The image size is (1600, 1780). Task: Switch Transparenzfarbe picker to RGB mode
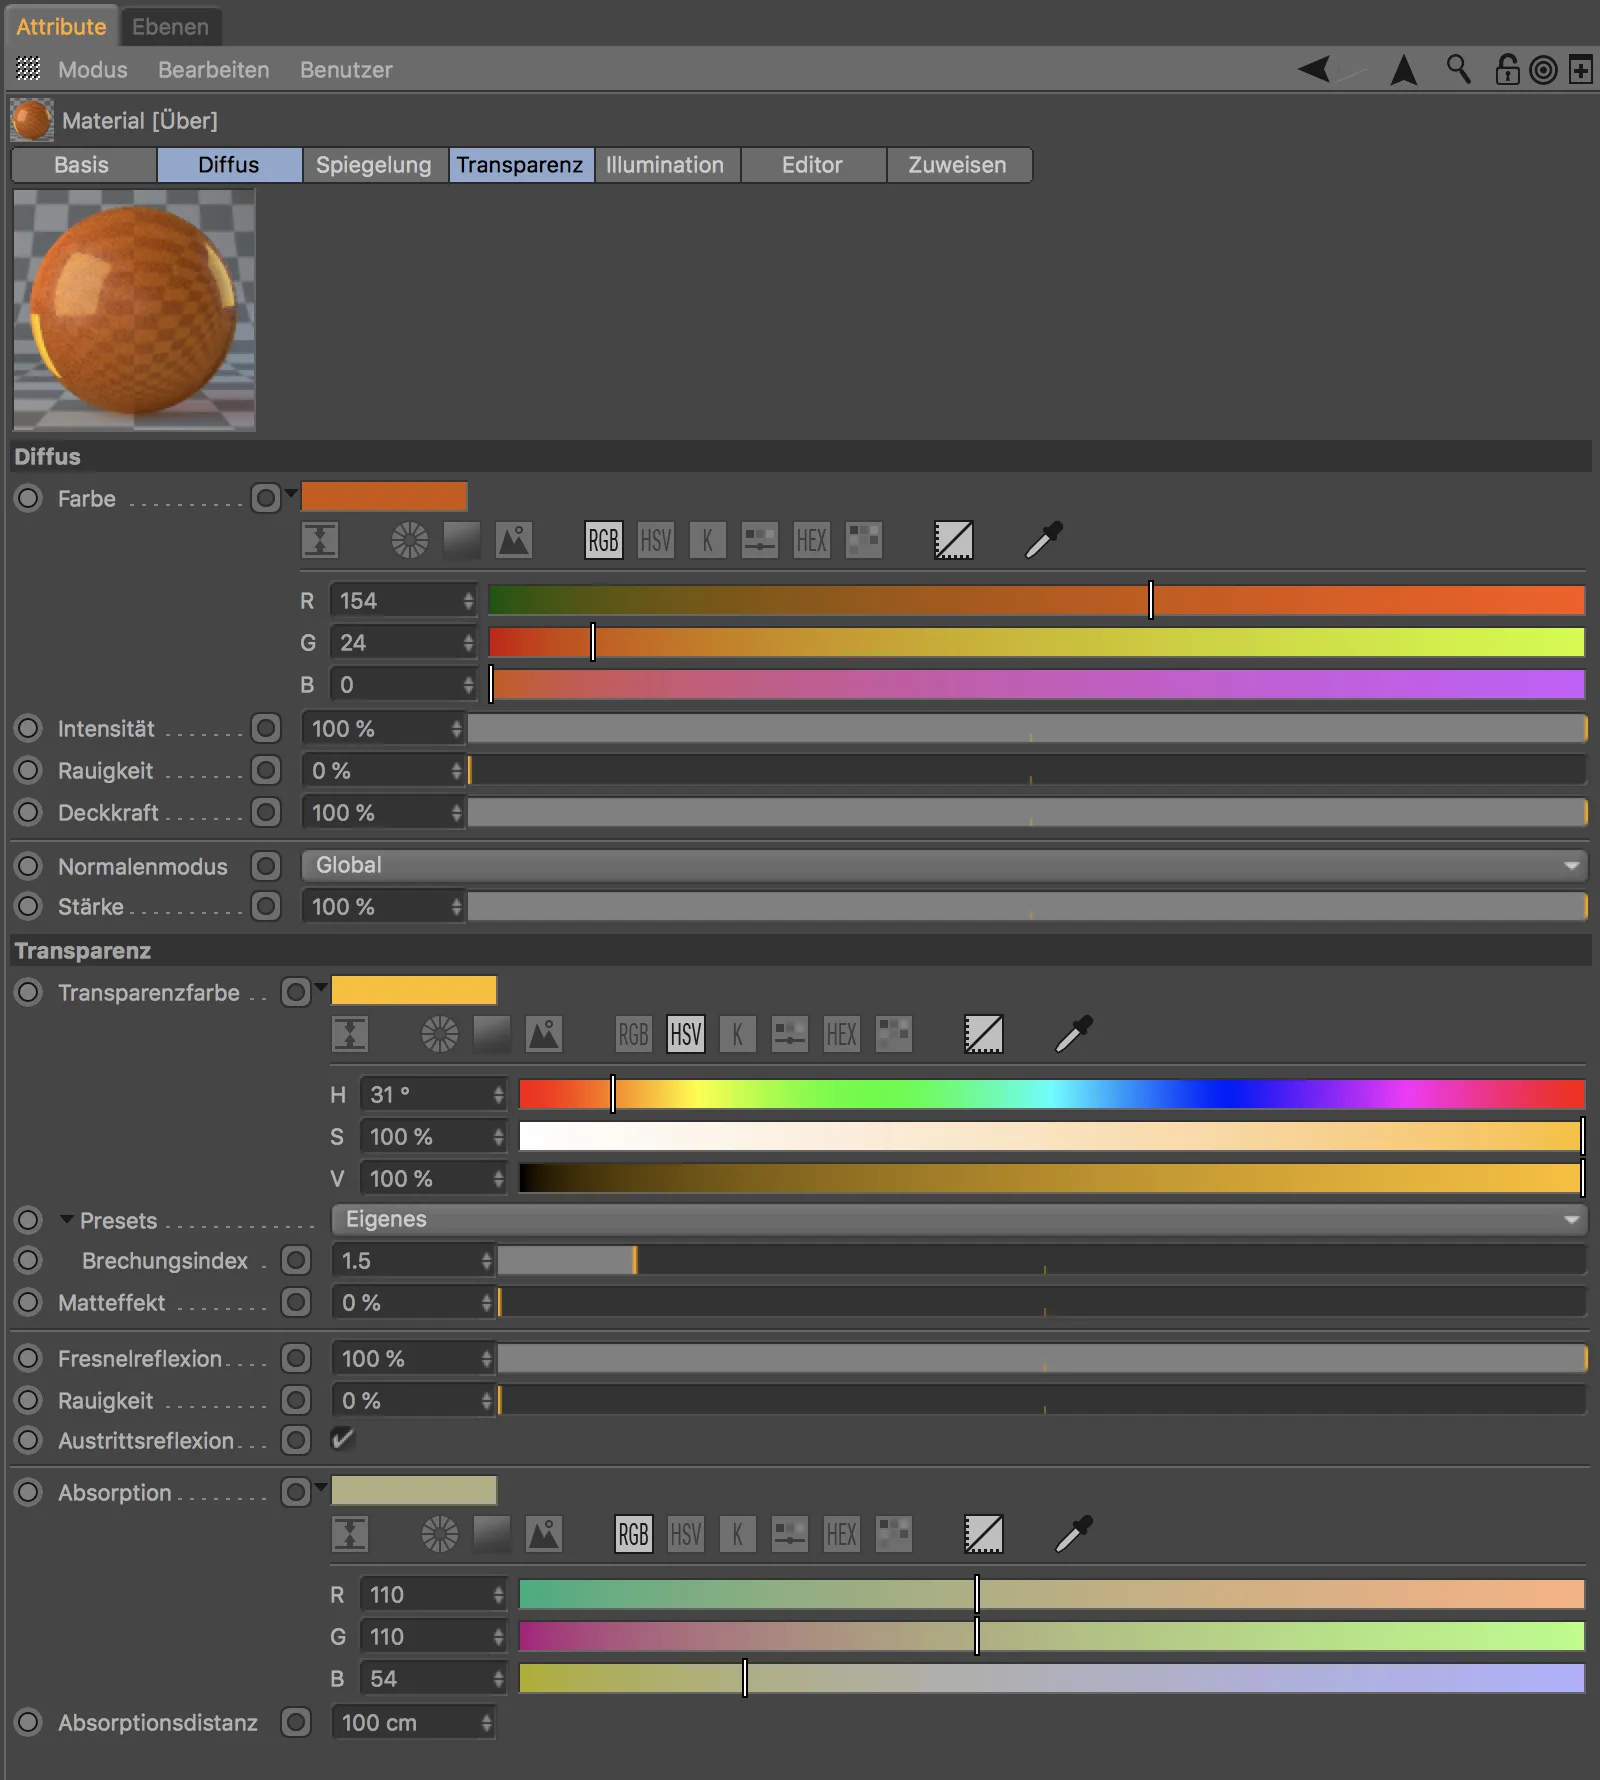point(633,1034)
